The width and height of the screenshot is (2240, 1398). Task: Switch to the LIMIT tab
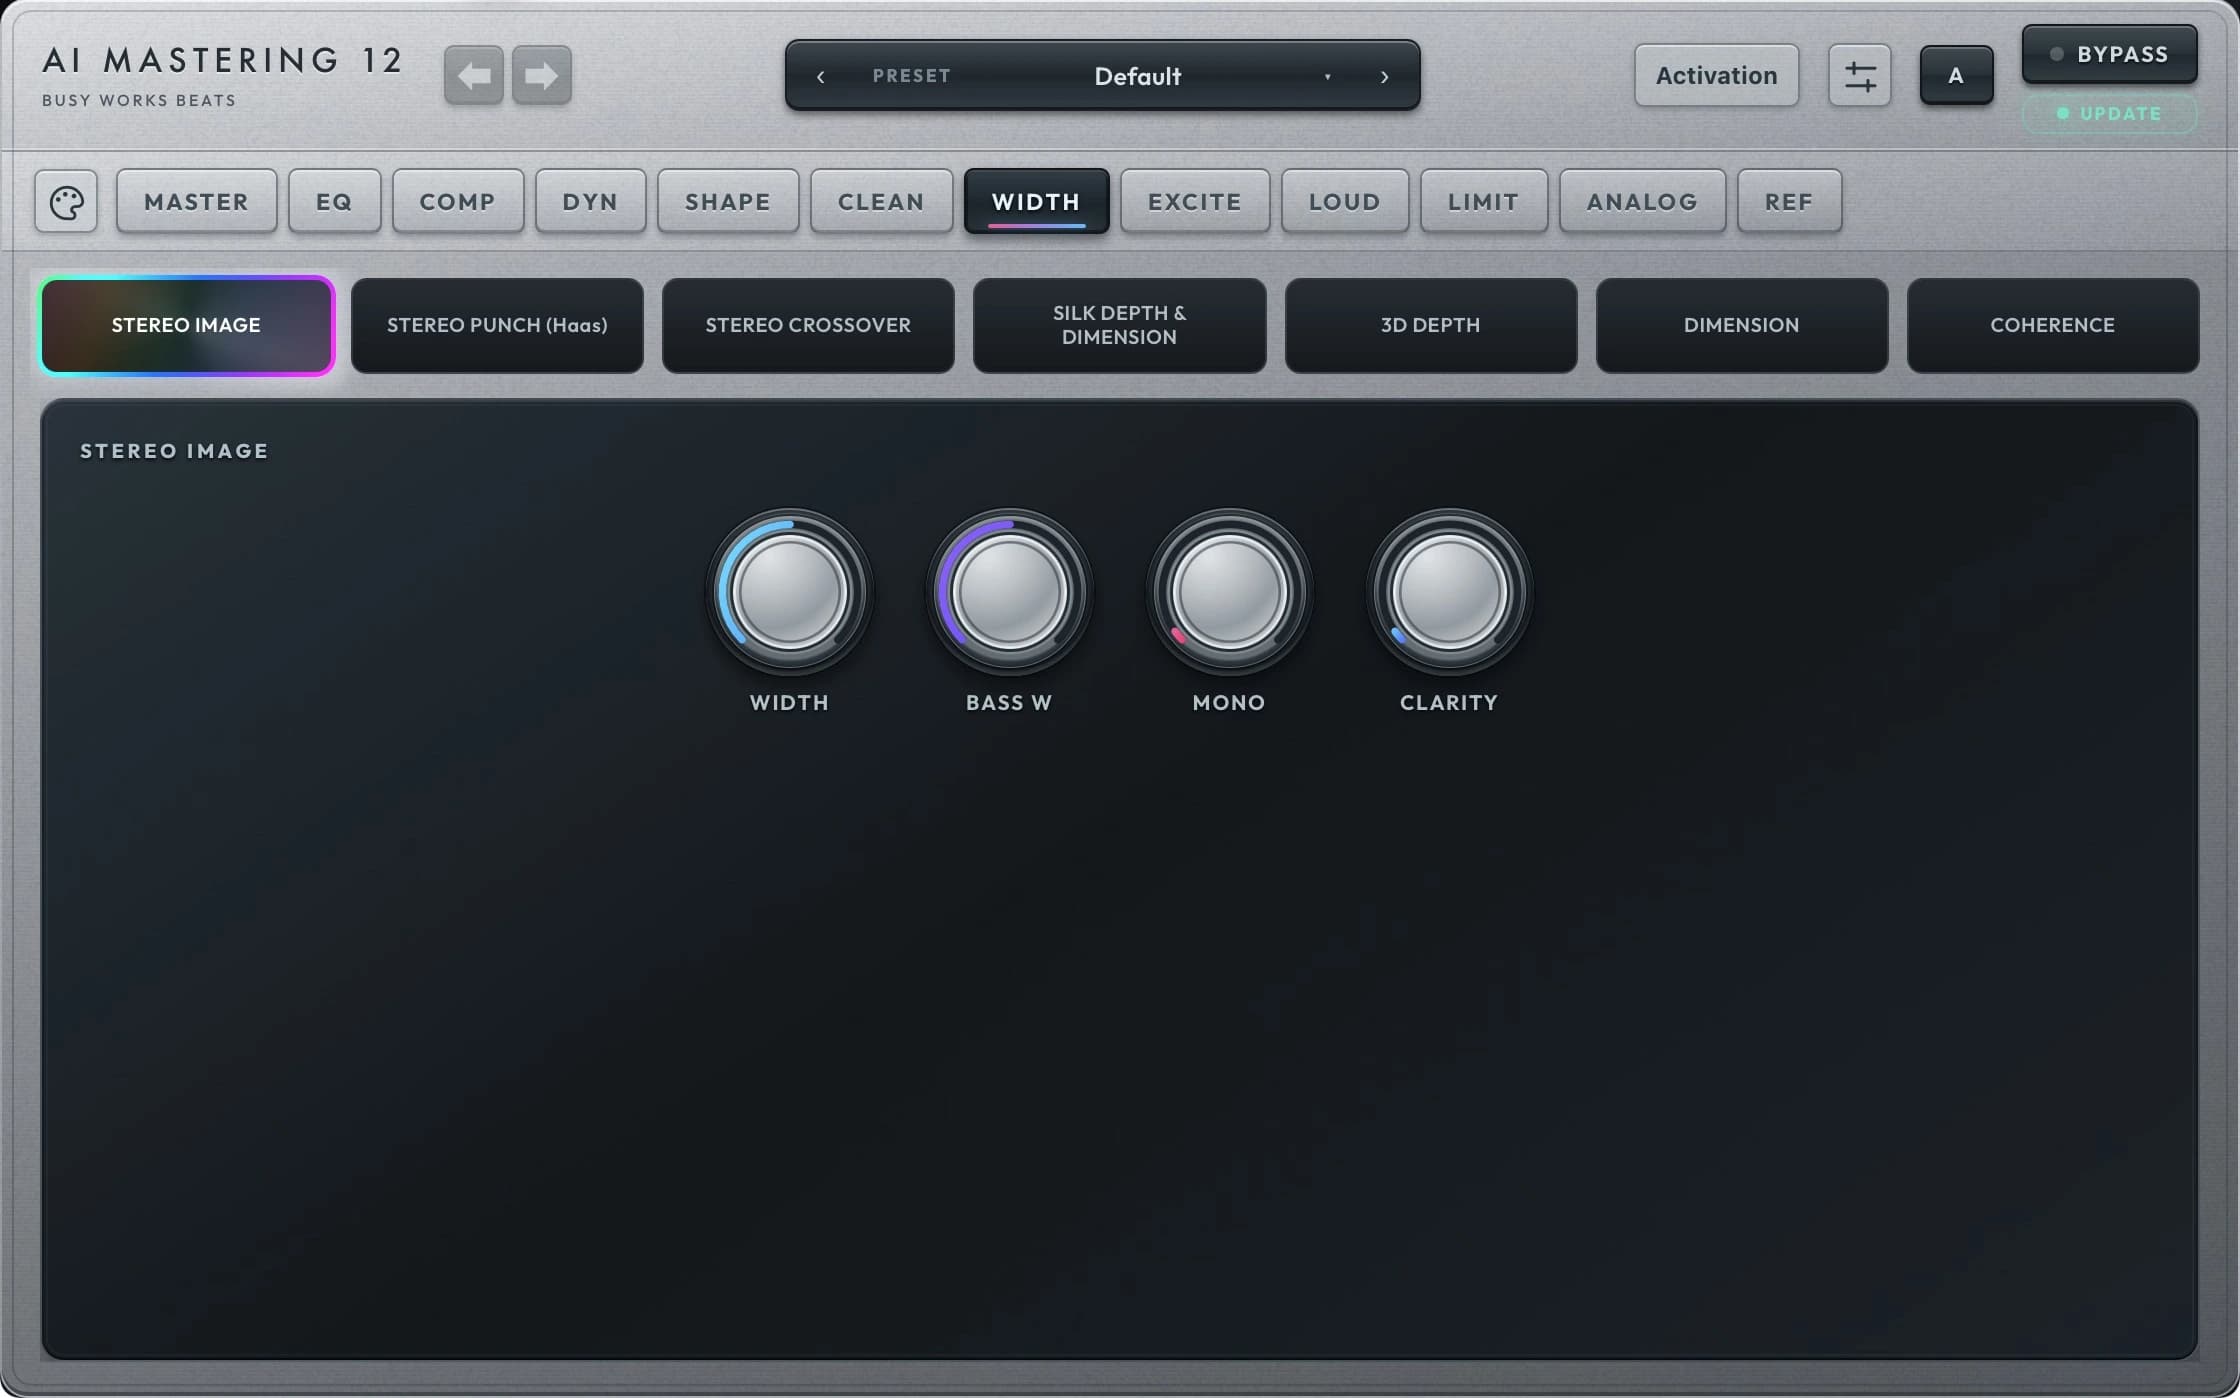(1484, 202)
